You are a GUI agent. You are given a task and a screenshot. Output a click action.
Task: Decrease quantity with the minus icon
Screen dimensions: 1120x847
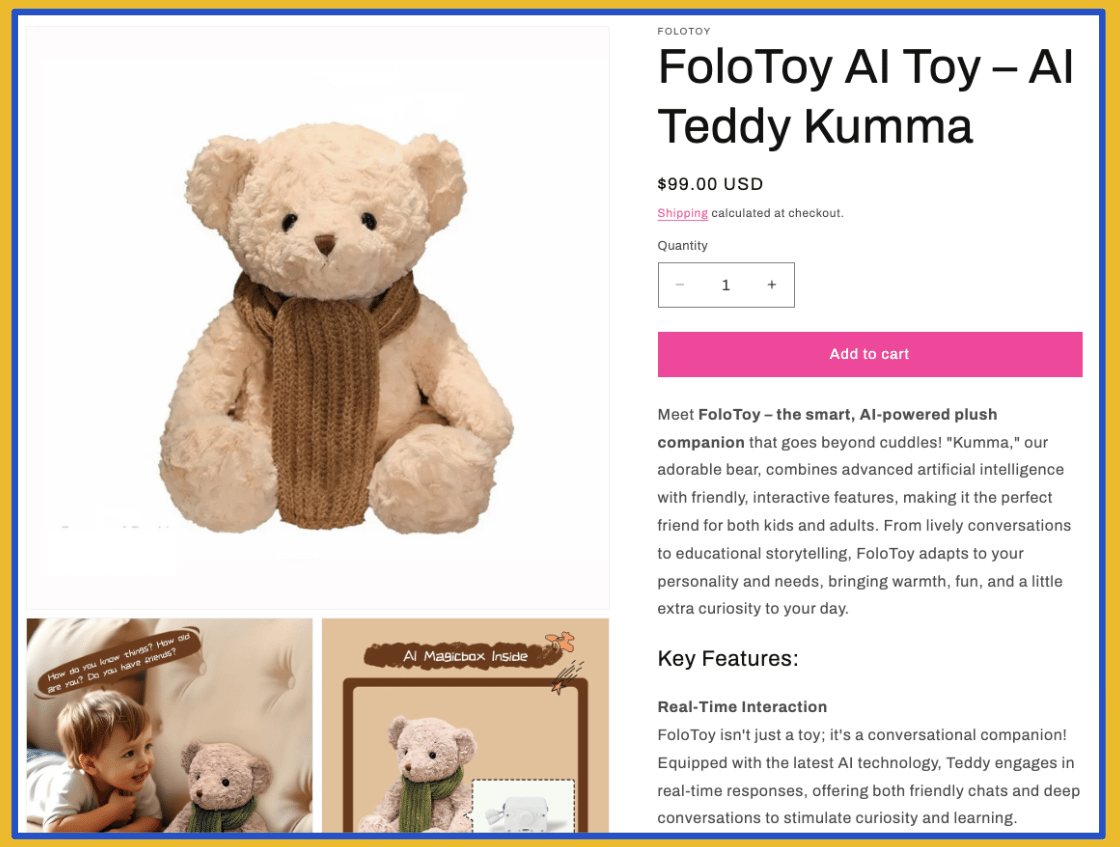(x=680, y=285)
